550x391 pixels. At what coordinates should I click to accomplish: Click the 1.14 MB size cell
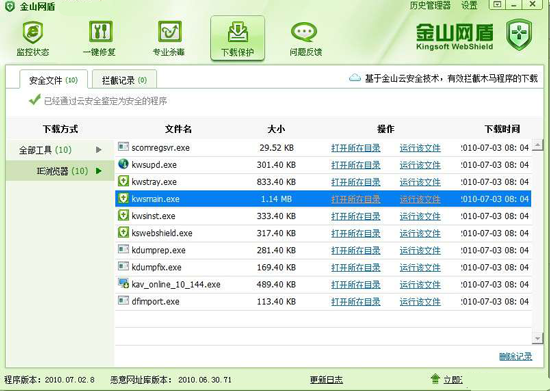276,199
